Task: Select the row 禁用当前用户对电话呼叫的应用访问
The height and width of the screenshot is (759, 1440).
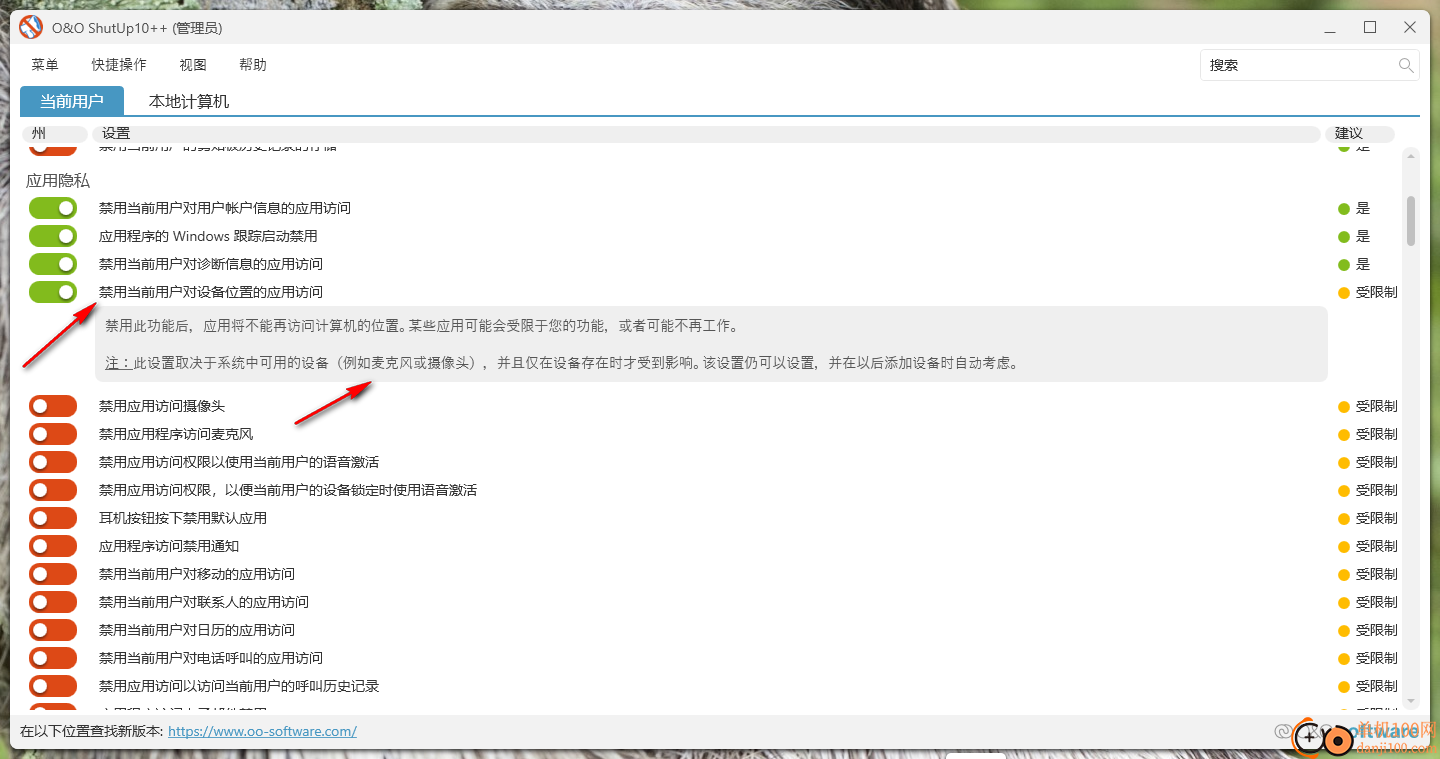Action: point(211,658)
